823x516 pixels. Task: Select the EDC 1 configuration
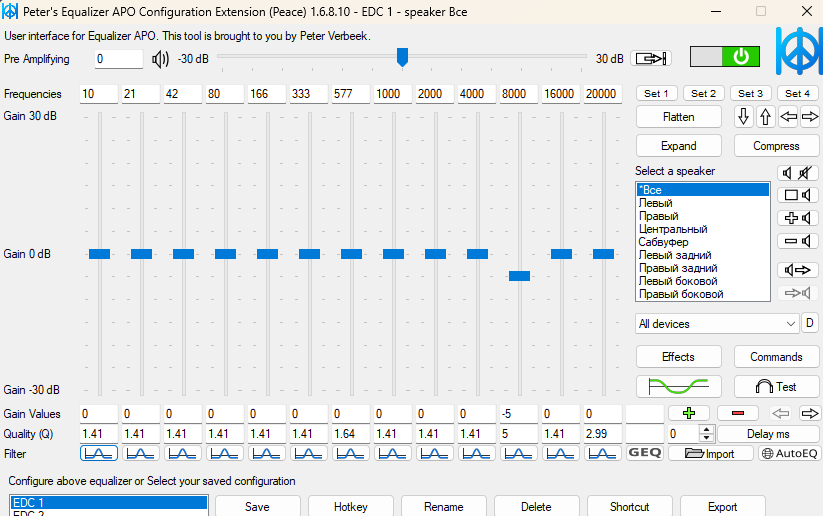click(x=109, y=502)
